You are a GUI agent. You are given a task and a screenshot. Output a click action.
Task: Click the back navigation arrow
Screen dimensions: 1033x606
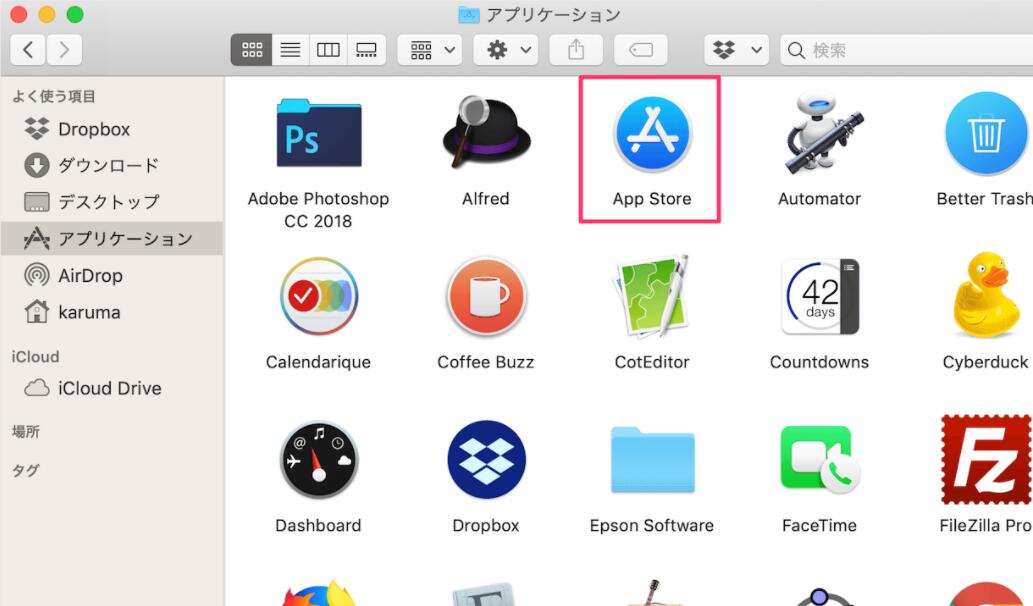tap(26, 49)
